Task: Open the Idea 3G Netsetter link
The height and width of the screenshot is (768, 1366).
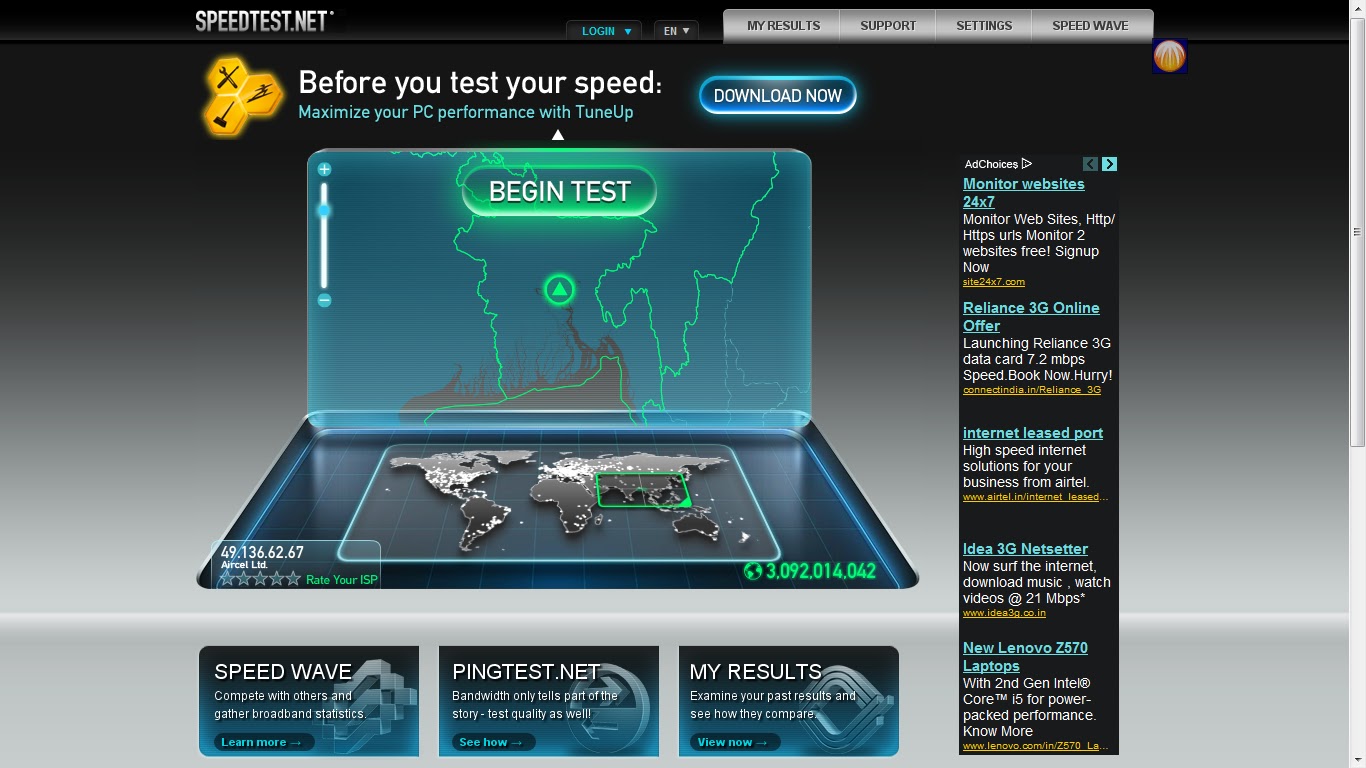Action: [x=1025, y=549]
